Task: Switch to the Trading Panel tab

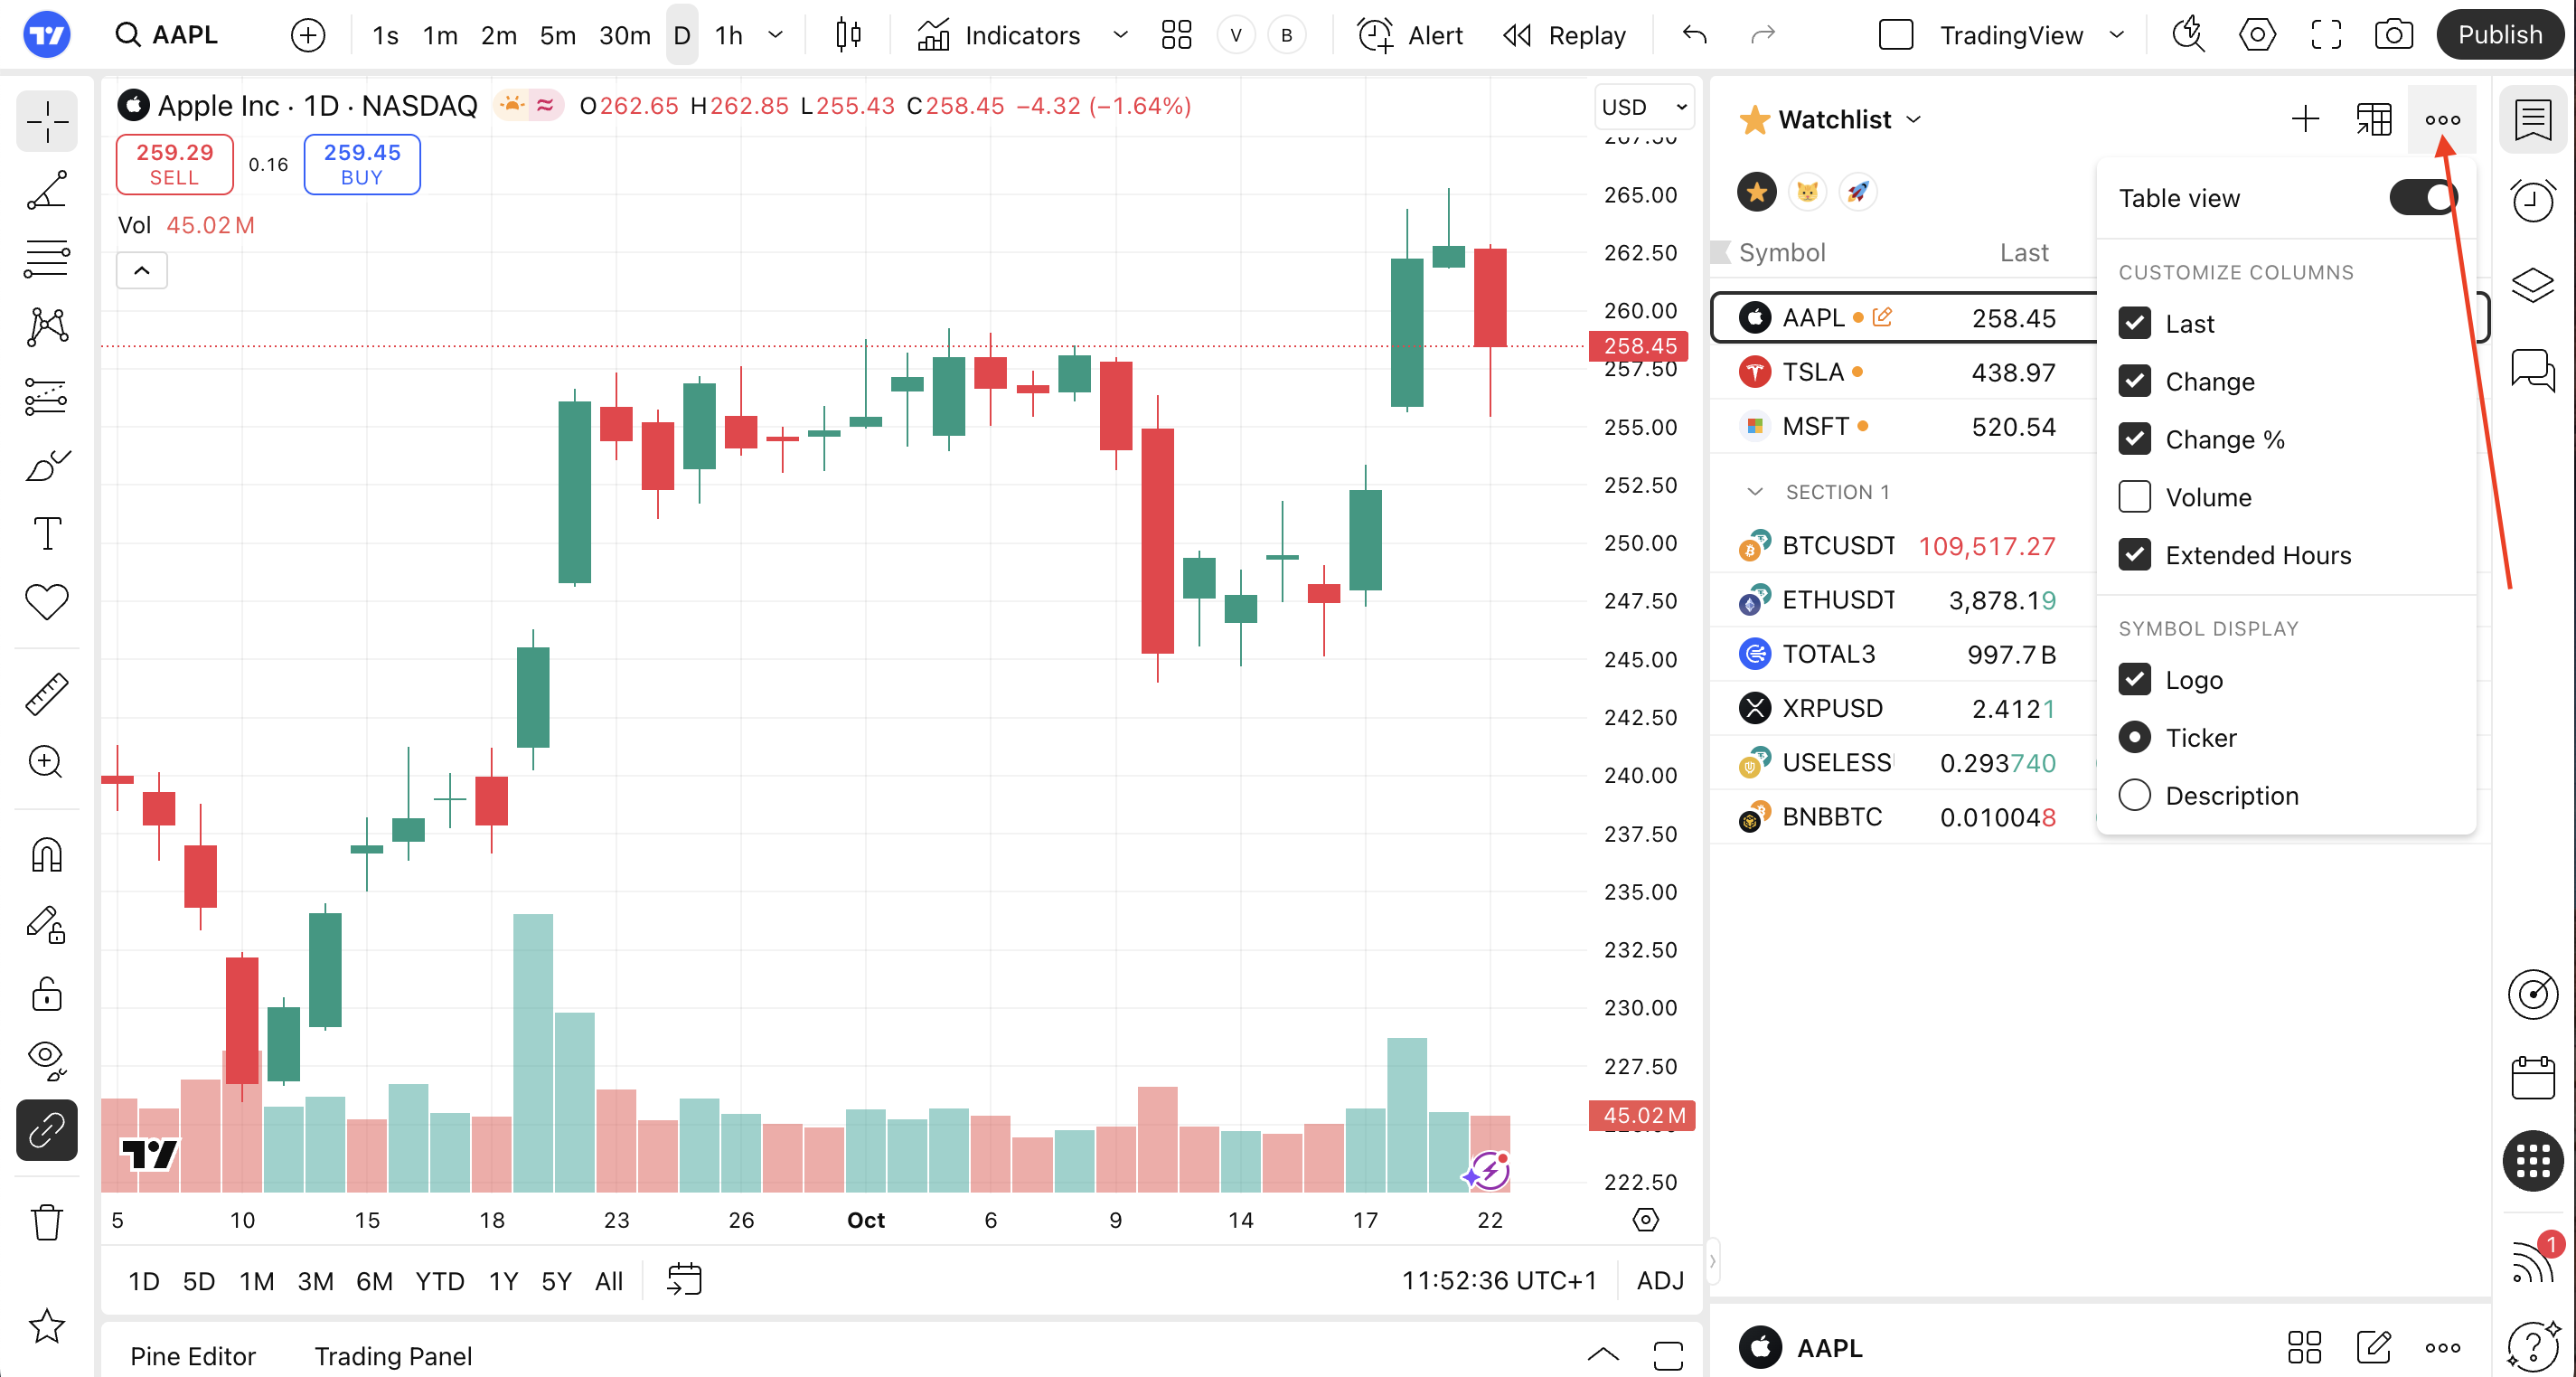Action: (x=393, y=1355)
